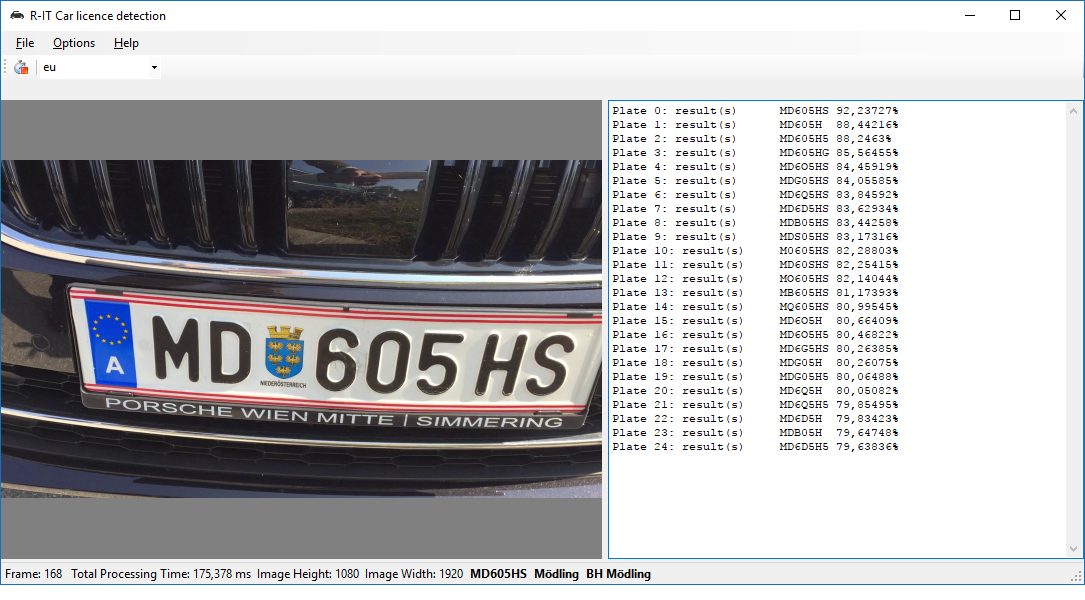Select Plate 11 result MD60SHS

755,264
